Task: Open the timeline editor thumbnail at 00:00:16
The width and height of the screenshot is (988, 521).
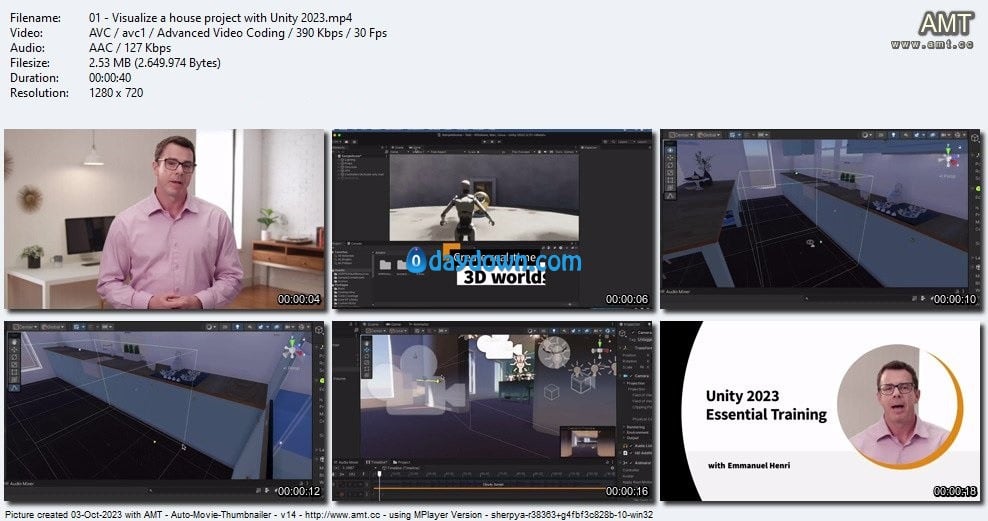Action: coord(492,411)
